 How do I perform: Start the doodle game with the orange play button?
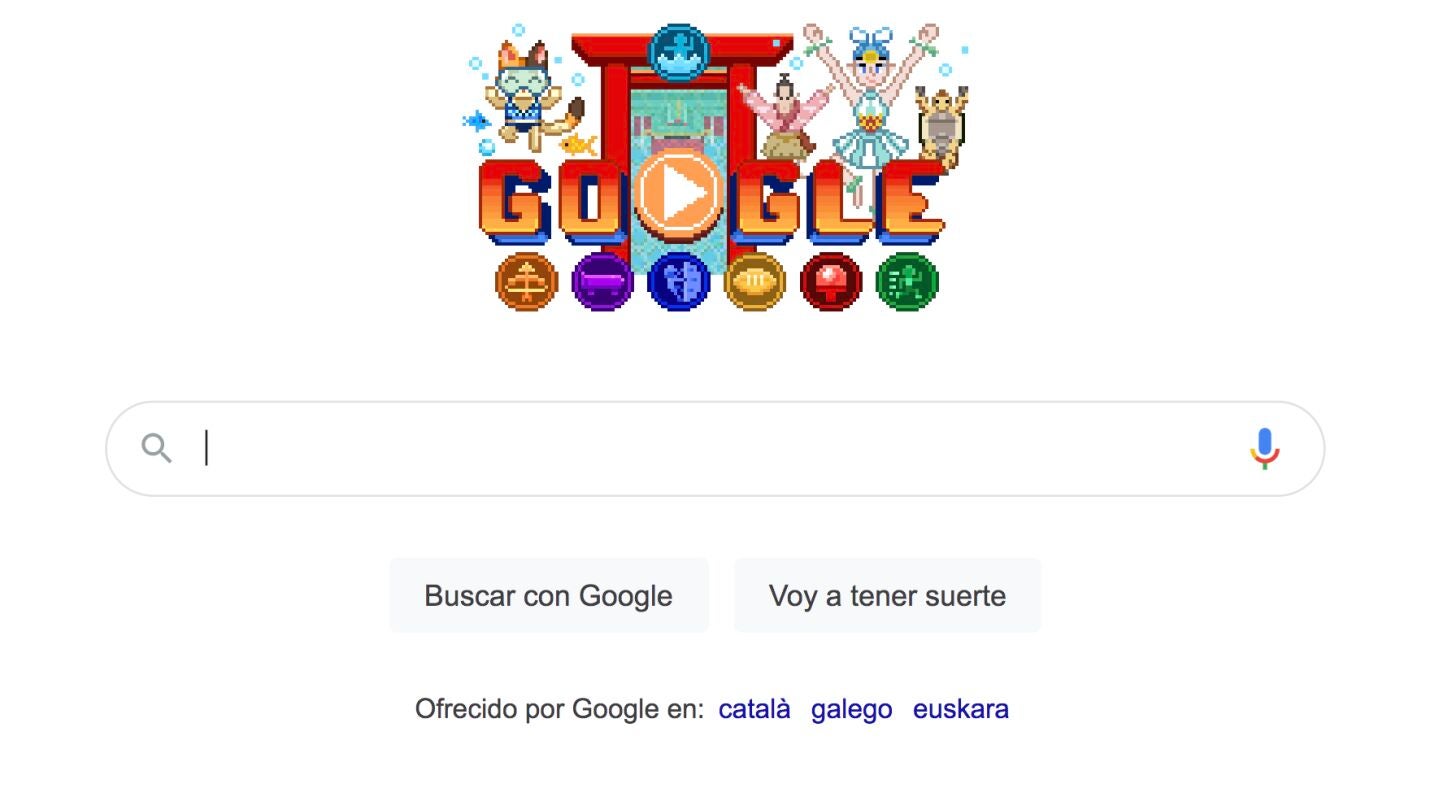point(678,194)
